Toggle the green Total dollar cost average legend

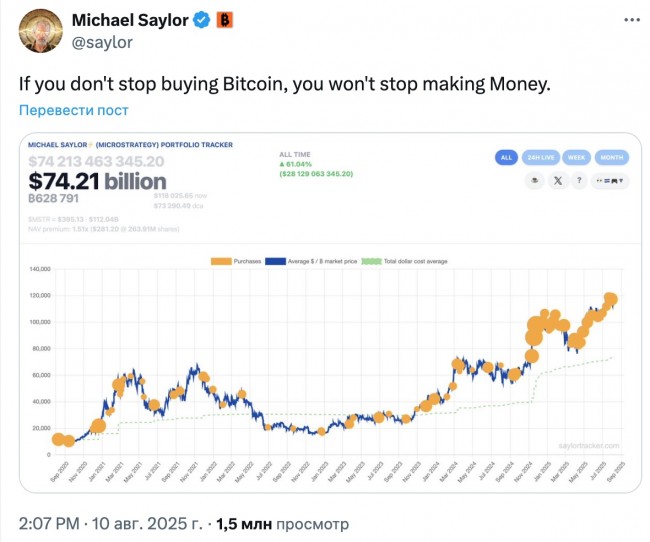click(371, 261)
